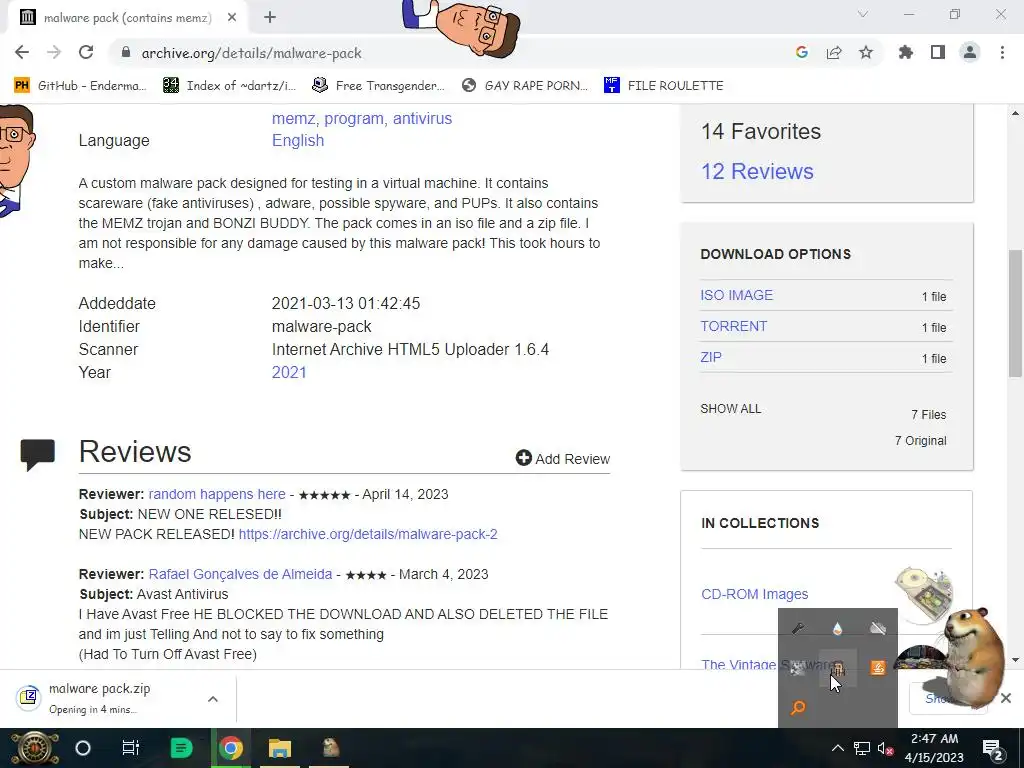Open the notification center icon
This screenshot has width=1024, height=768.
[x=992, y=748]
